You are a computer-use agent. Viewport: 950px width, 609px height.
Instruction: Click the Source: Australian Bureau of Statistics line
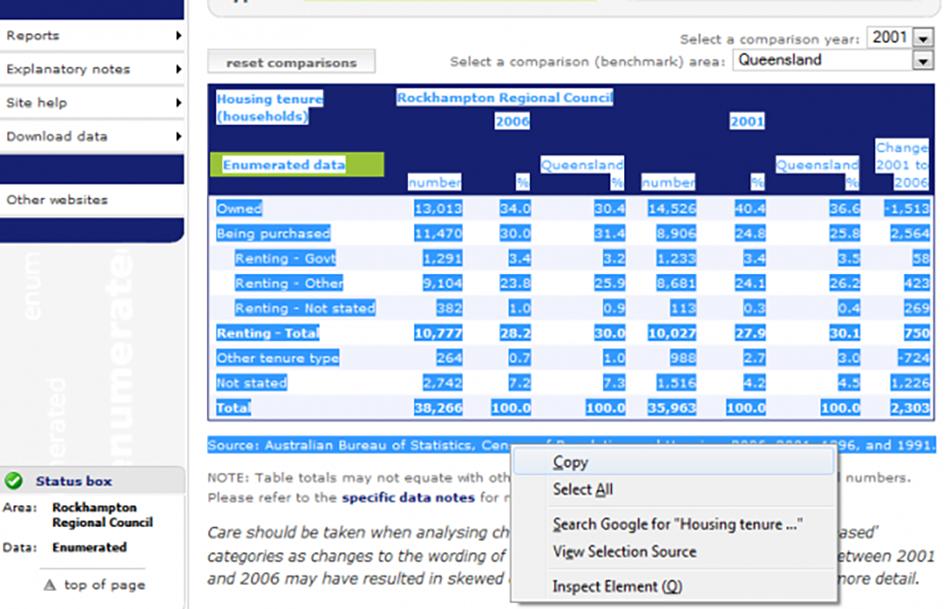coord(571,445)
